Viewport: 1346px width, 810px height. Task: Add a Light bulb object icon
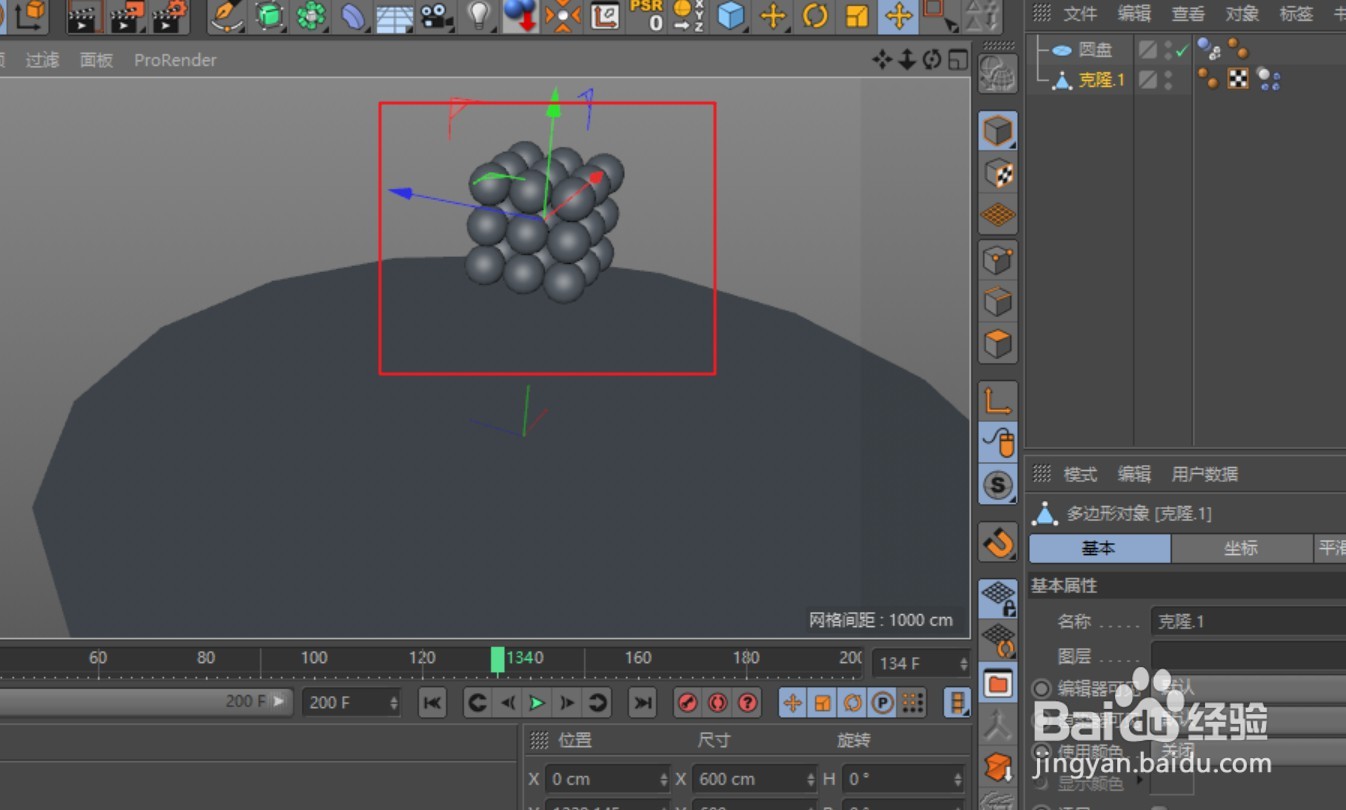(479, 16)
